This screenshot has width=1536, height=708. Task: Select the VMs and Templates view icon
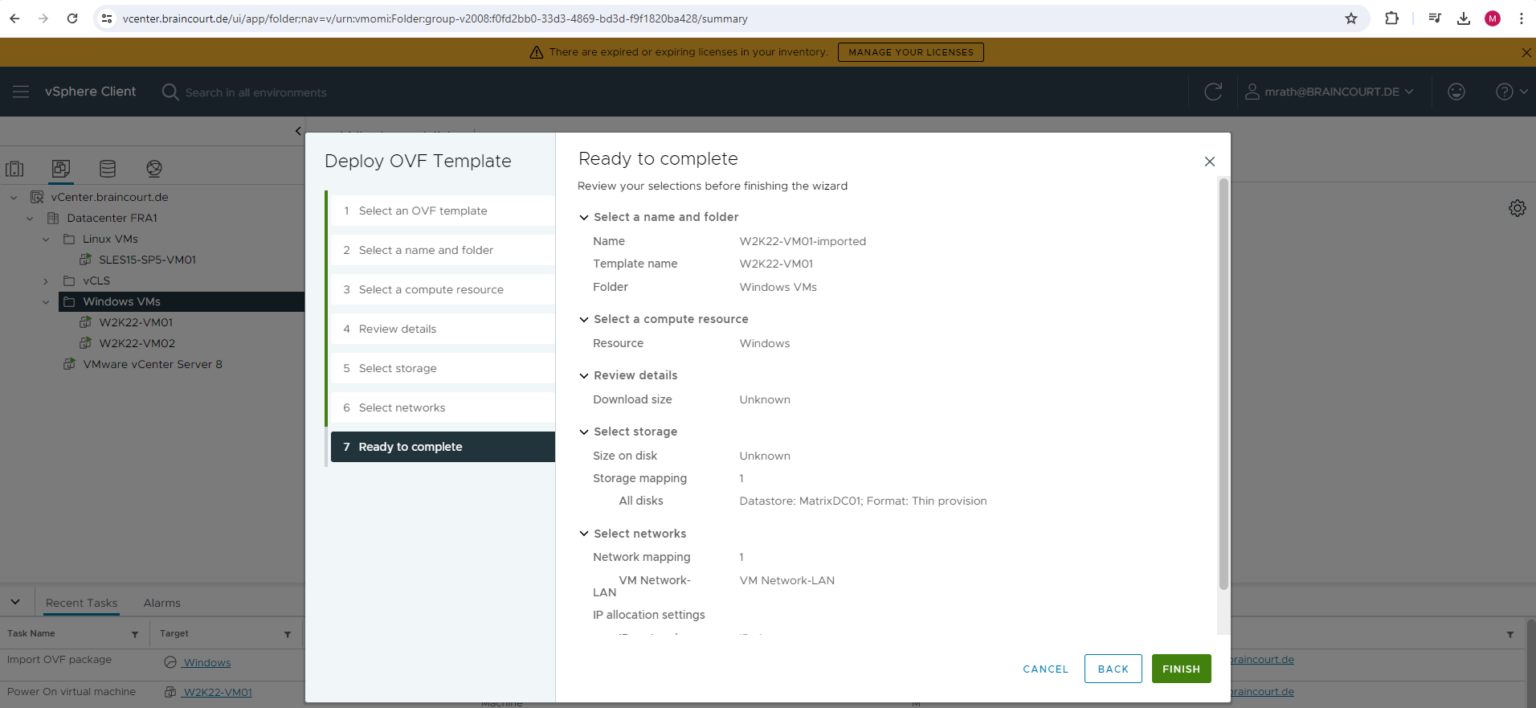(60, 168)
